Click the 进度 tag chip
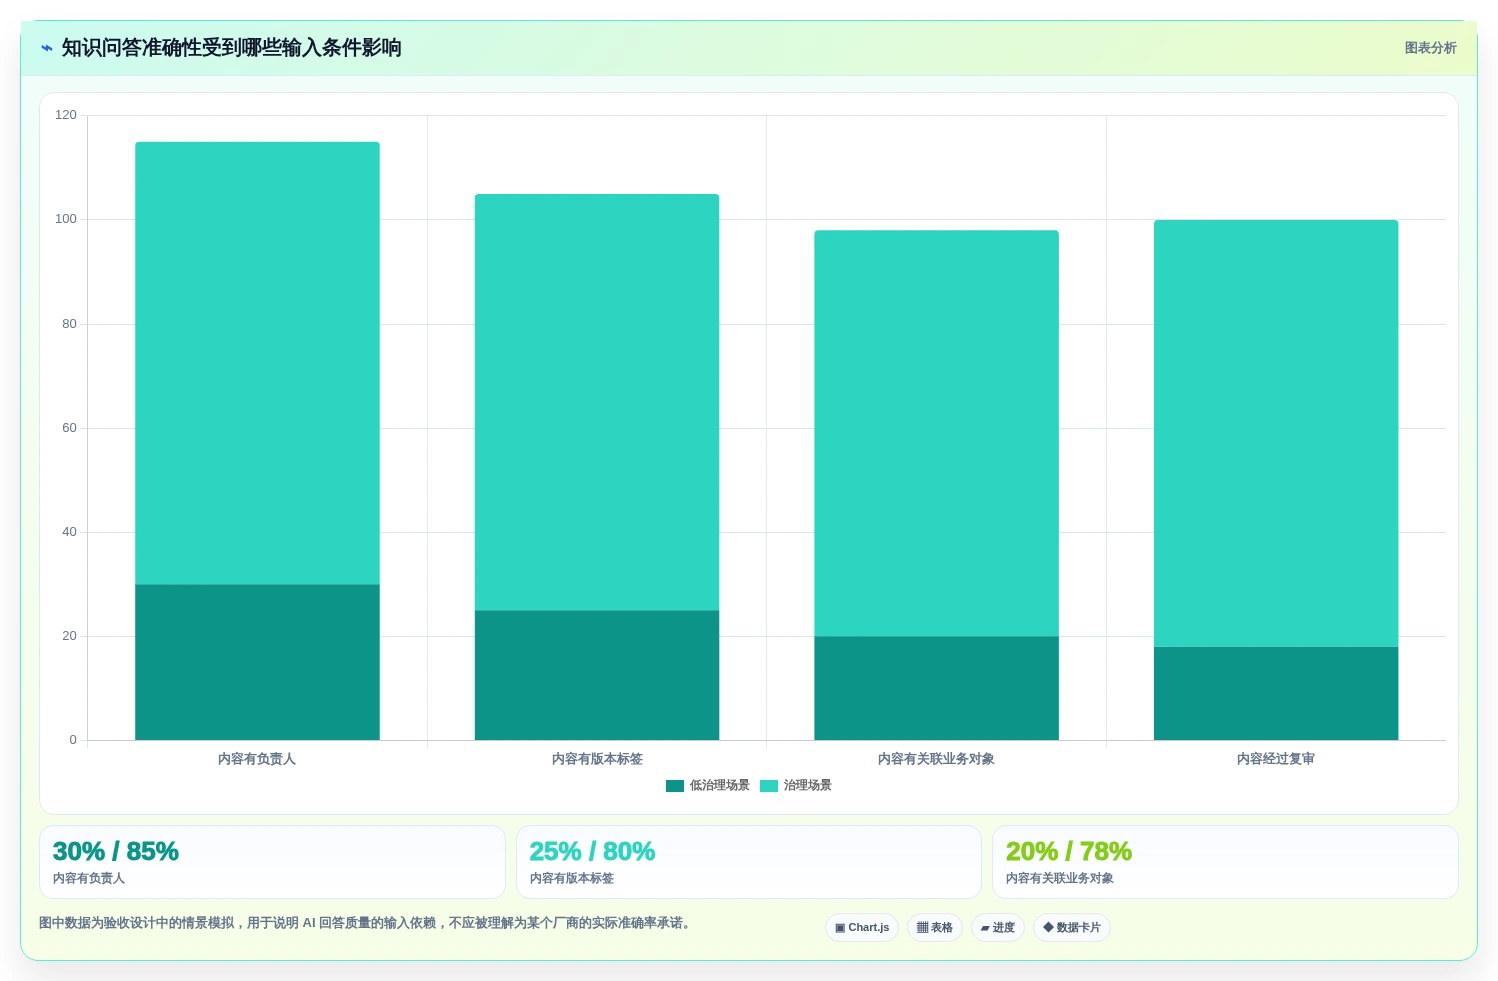Image resolution: width=1498 pixels, height=981 pixels. point(998,928)
